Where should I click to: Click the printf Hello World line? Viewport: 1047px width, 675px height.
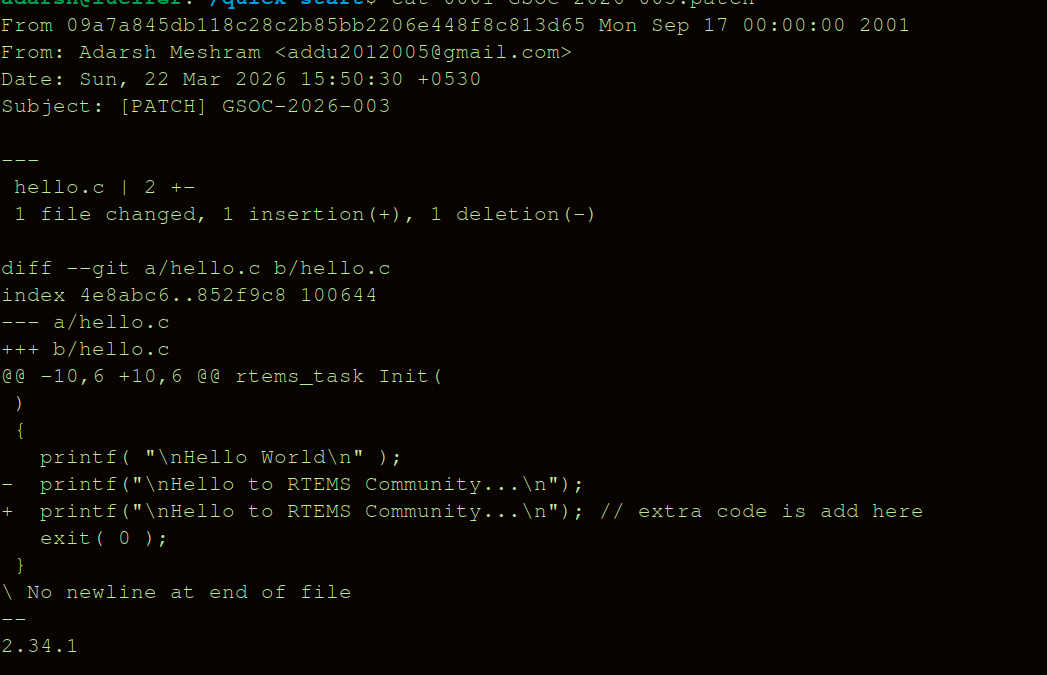(220, 457)
